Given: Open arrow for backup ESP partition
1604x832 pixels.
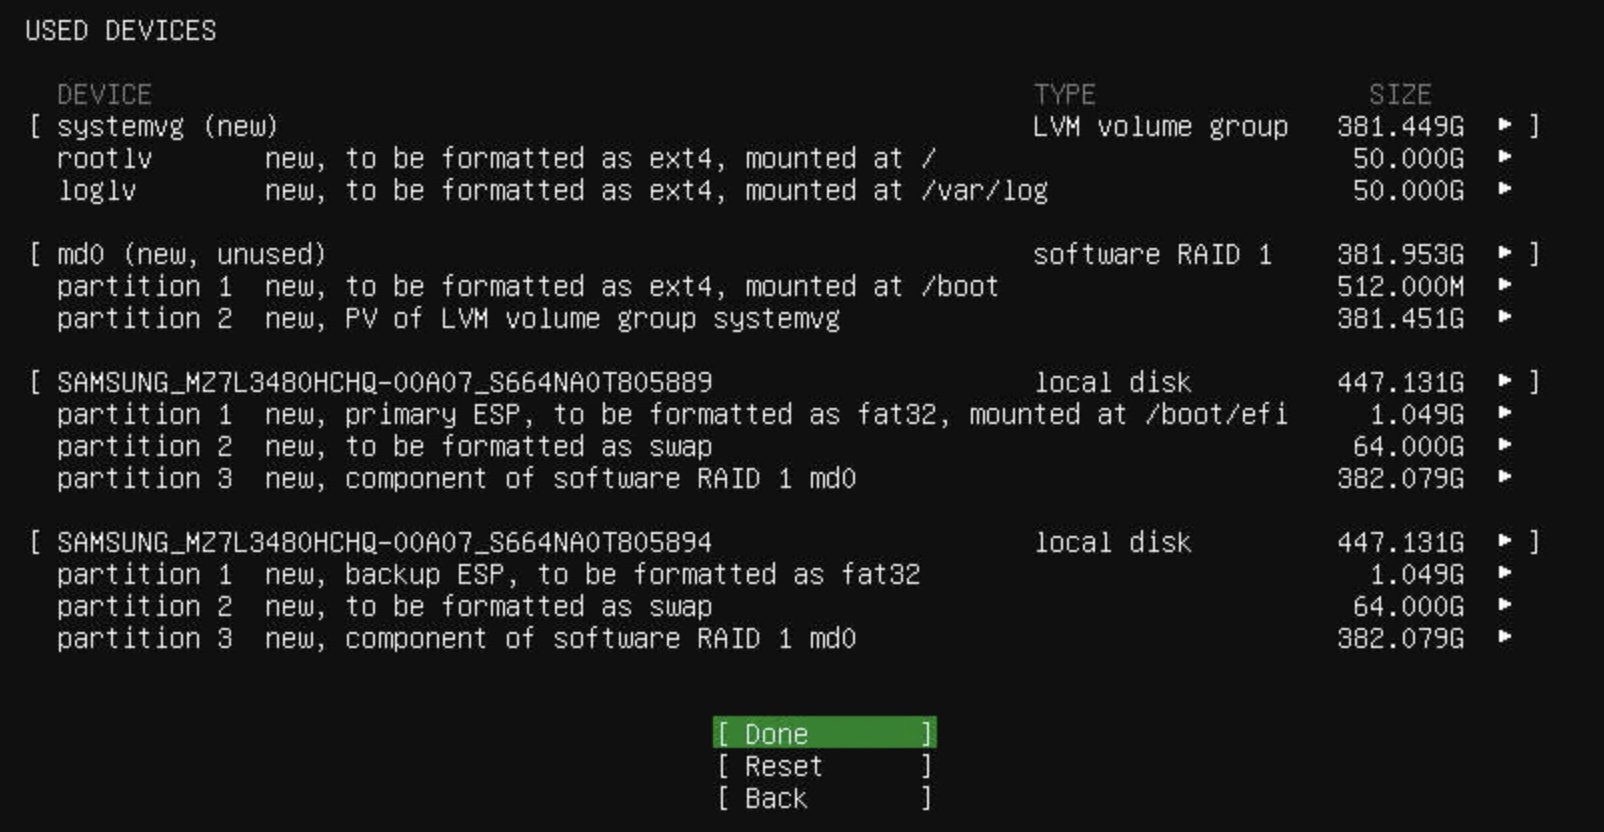Looking at the screenshot, I should [x=1505, y=573].
